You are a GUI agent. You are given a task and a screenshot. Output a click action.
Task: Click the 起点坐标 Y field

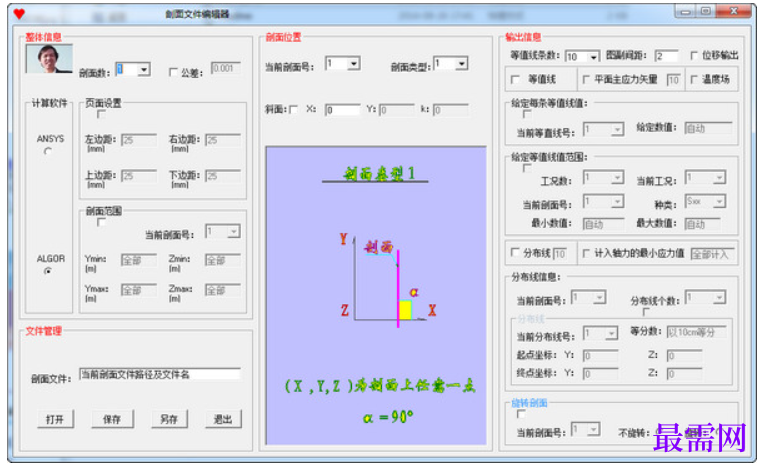[x=601, y=356]
